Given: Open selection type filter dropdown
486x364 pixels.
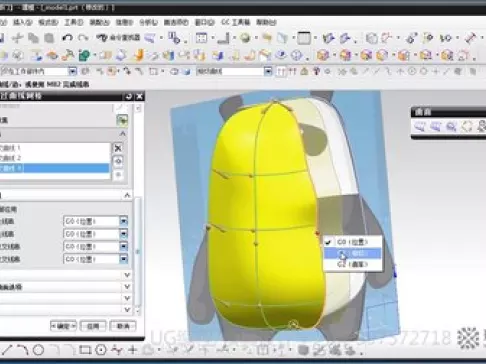Looking at the screenshot, I should tap(72, 71).
